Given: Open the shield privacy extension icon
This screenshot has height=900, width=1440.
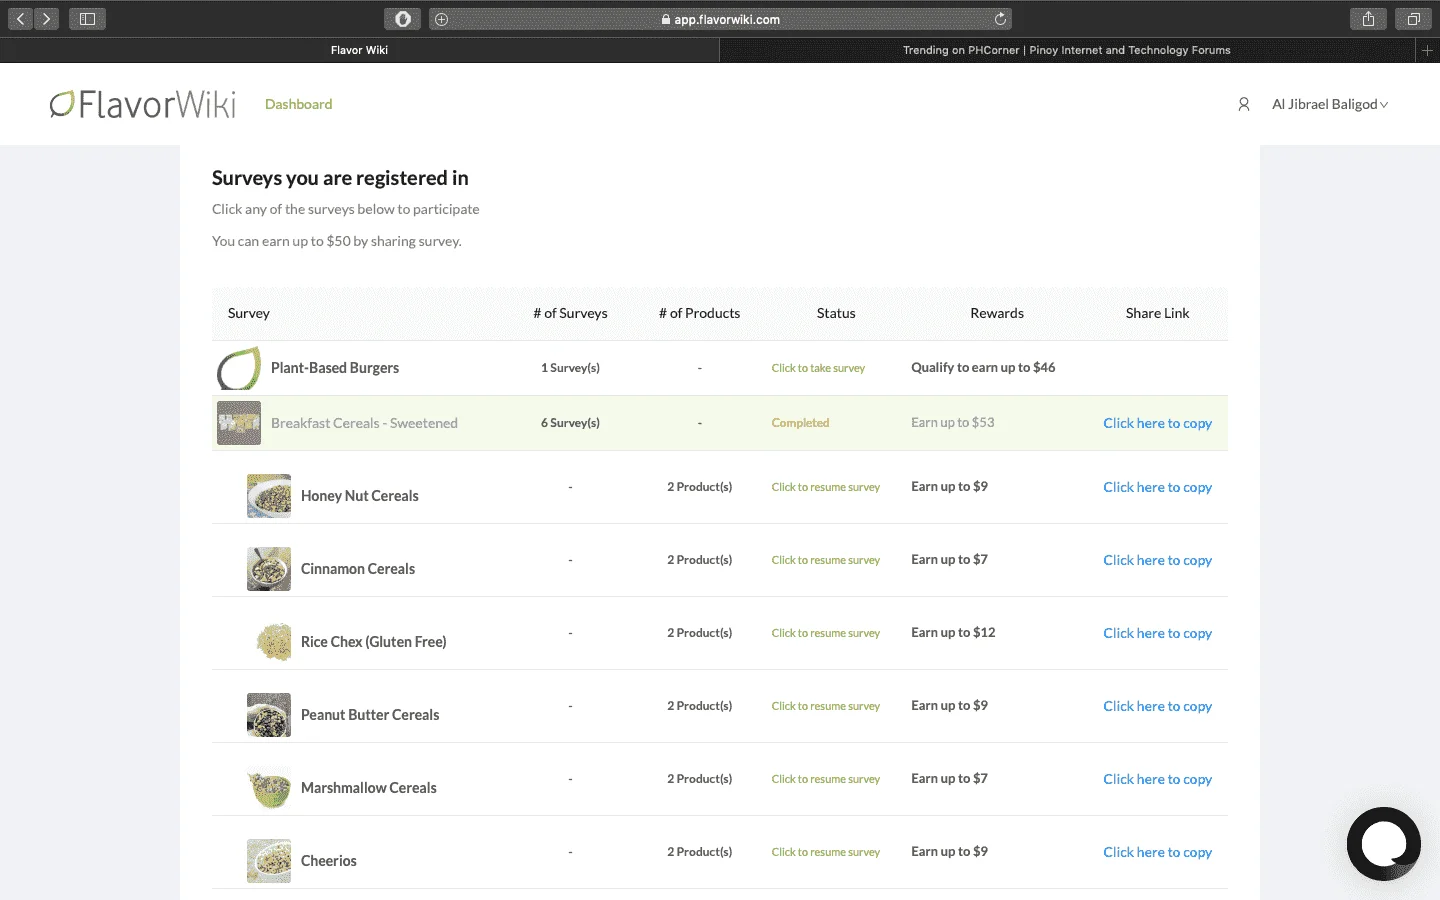Looking at the screenshot, I should 402,19.
